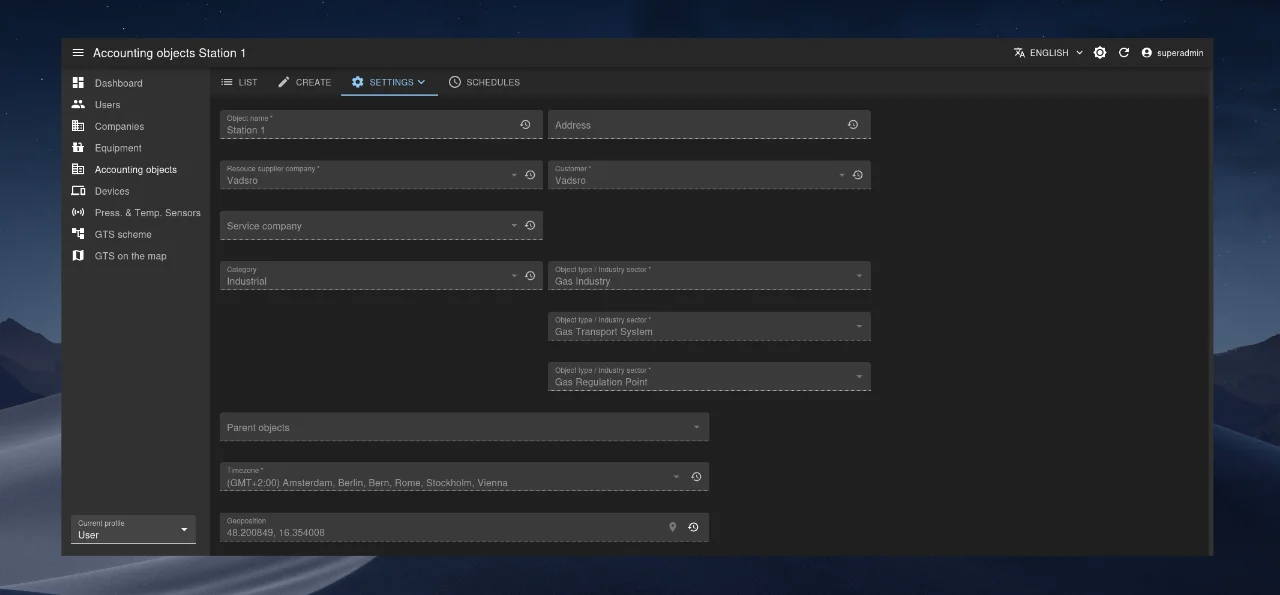Switch to the List tab
This screenshot has height=595, width=1280.
(239, 82)
